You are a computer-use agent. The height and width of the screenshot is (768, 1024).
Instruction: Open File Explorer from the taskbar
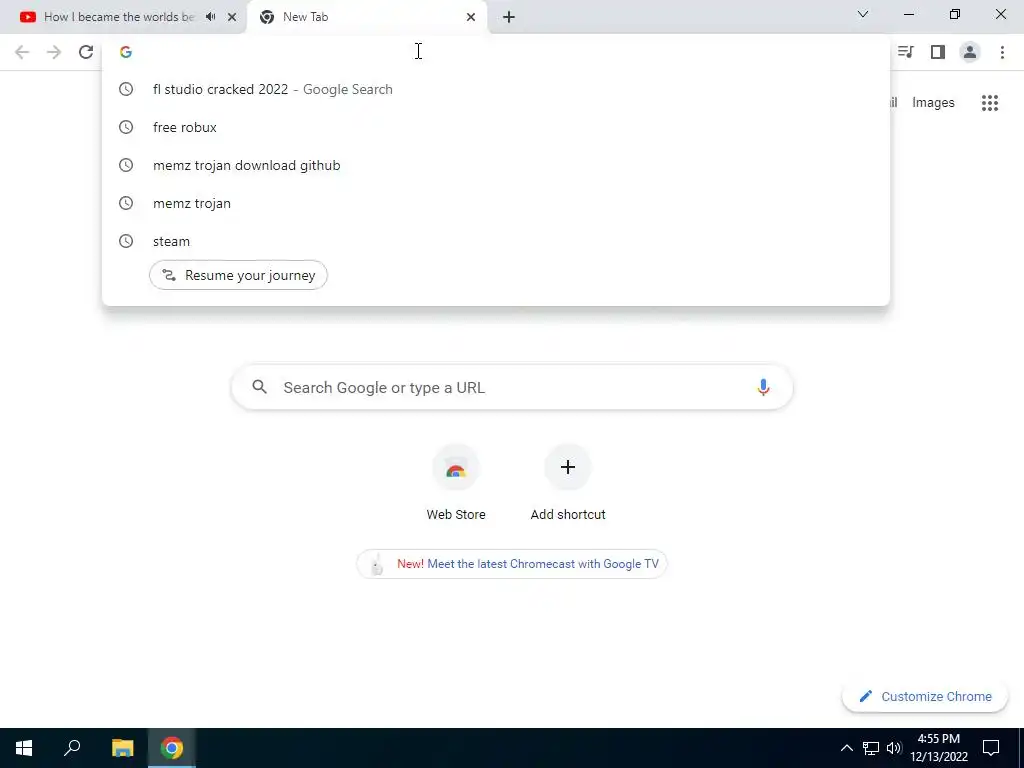pos(122,748)
